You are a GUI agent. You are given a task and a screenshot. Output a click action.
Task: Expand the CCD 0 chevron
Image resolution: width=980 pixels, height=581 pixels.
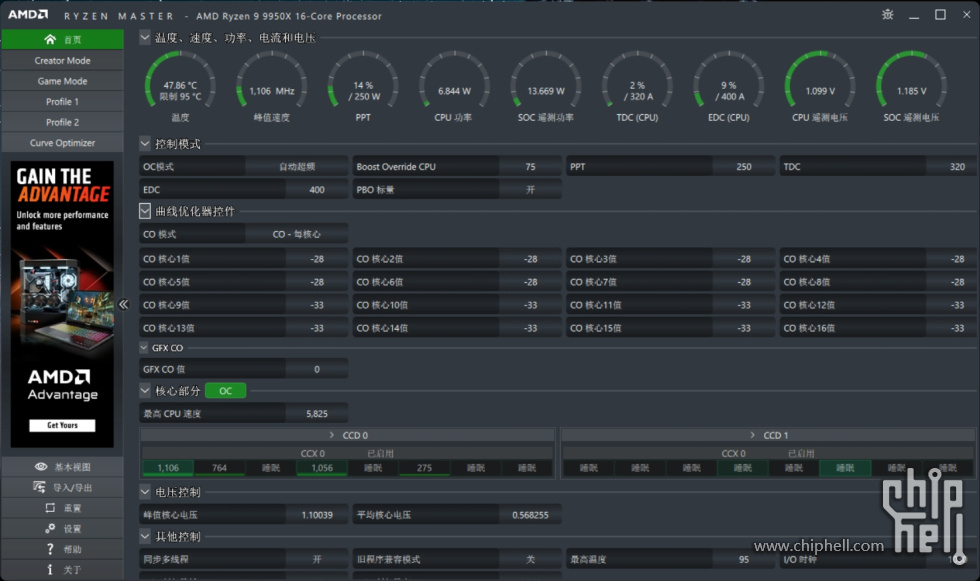(x=332, y=435)
